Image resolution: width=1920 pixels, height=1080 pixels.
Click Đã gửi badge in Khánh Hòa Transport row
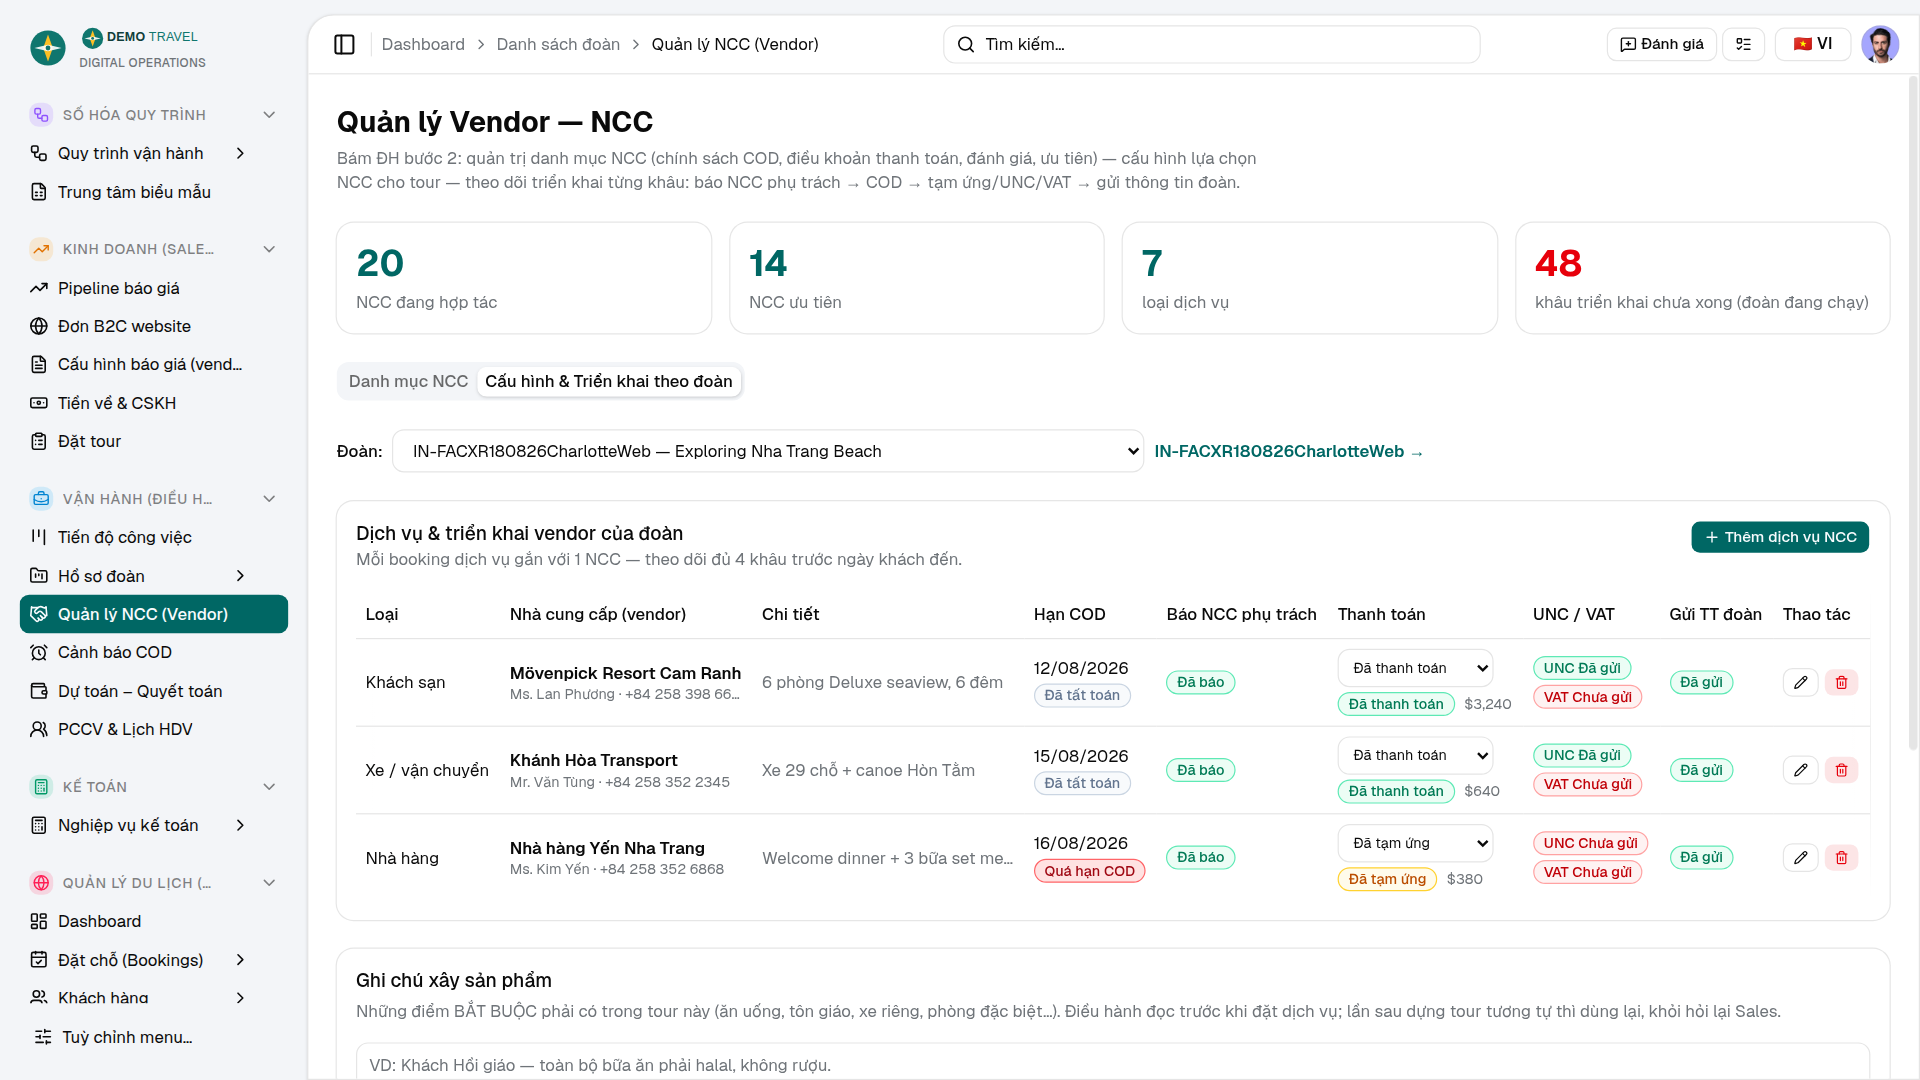[x=1701, y=770]
